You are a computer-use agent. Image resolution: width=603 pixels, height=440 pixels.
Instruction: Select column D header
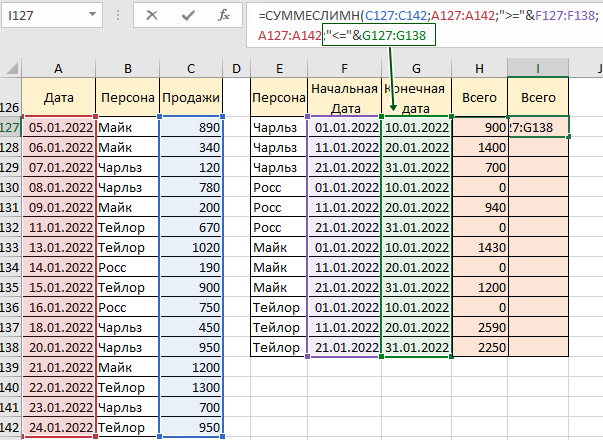(237, 68)
